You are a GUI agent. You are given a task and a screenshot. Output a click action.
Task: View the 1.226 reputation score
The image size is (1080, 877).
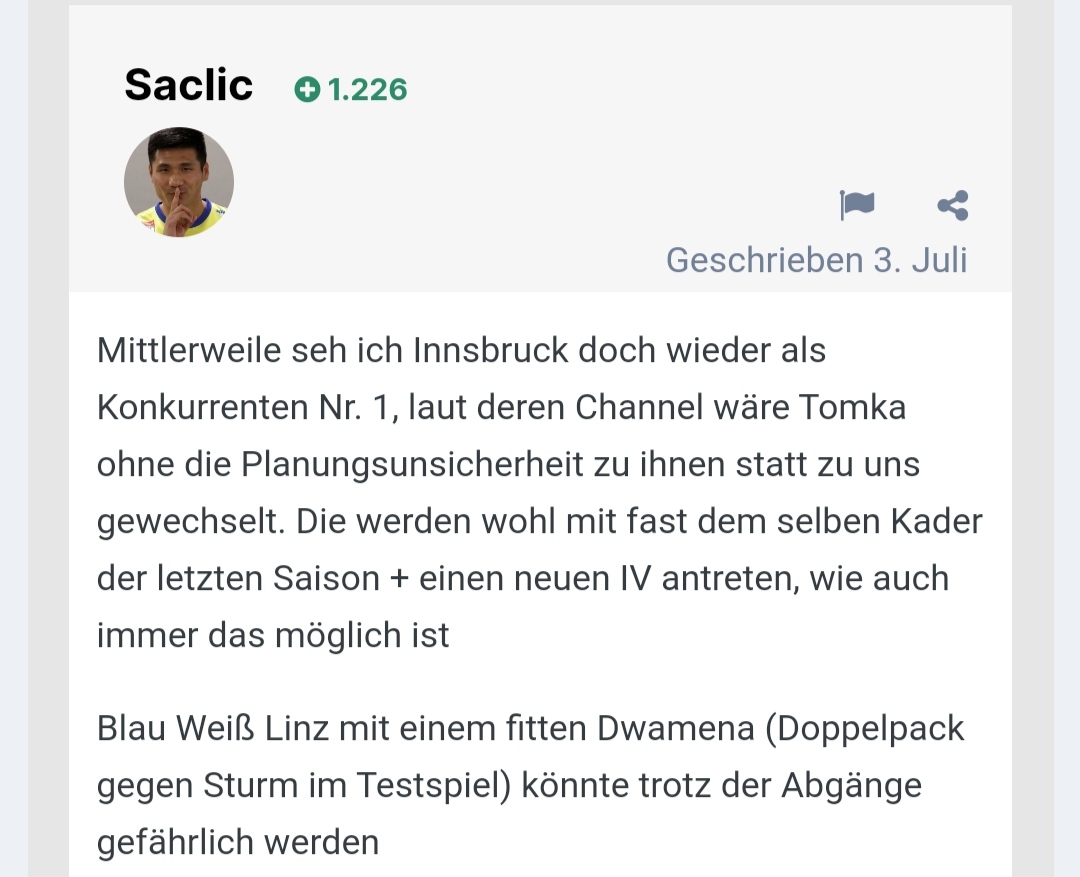367,90
